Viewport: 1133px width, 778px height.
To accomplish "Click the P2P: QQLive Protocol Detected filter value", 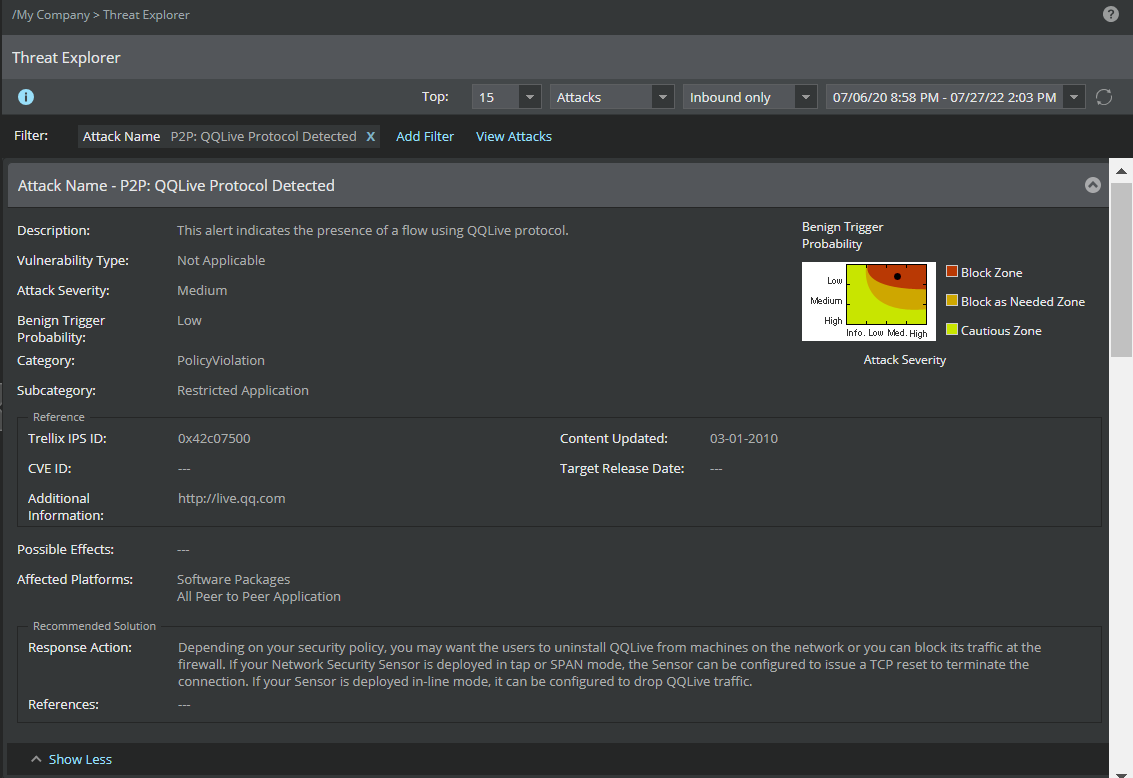I will coord(264,137).
